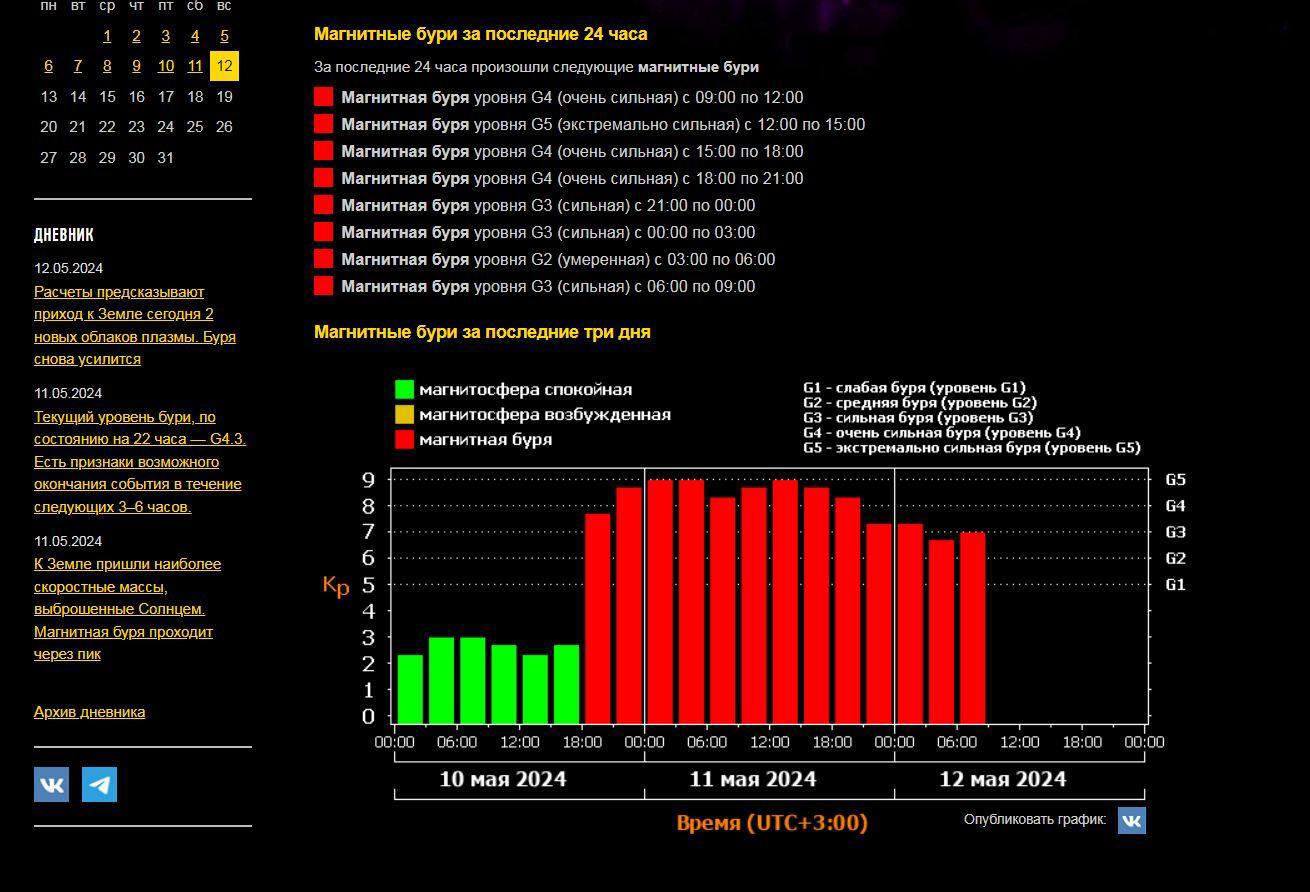
Task: Click the yellow legend square for excited magnetosphere
Action: [404, 415]
